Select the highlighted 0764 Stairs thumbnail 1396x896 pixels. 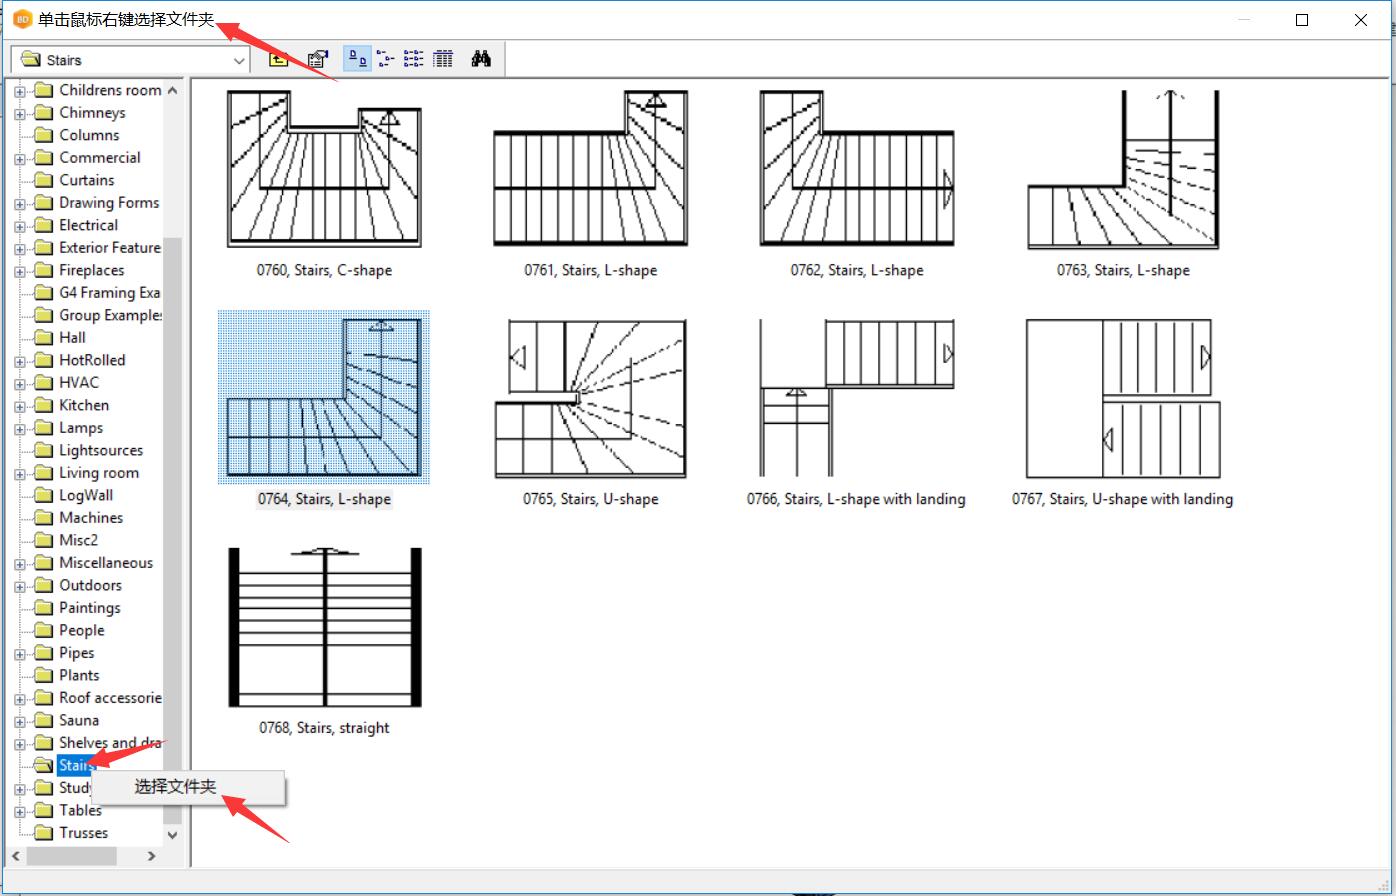pos(324,397)
